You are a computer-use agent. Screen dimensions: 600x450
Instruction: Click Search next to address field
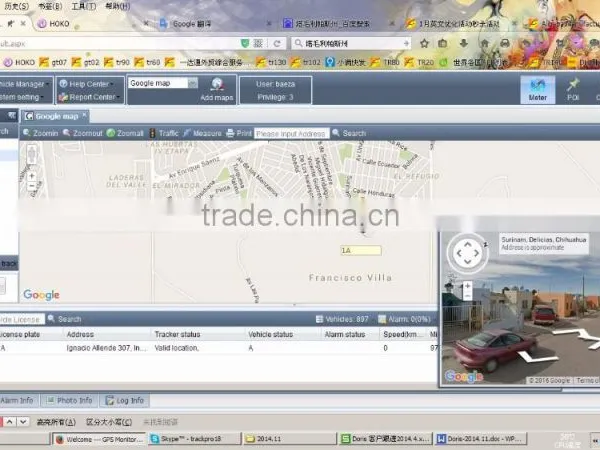pos(349,133)
